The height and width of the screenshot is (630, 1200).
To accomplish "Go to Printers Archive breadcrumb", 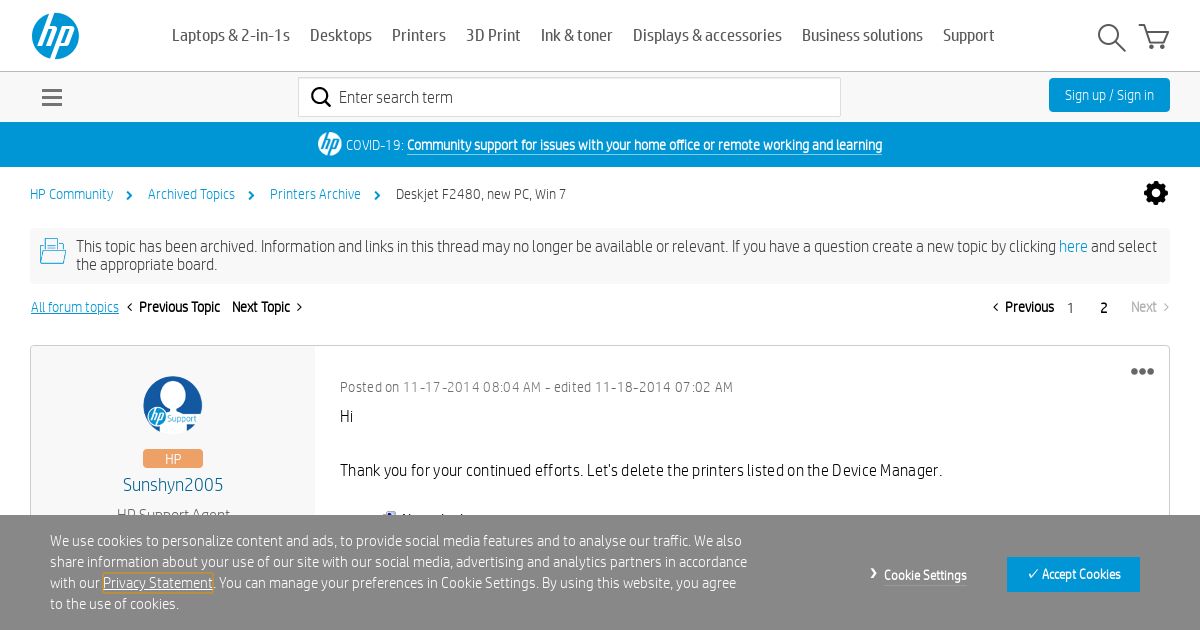I will pyautogui.click(x=315, y=194).
